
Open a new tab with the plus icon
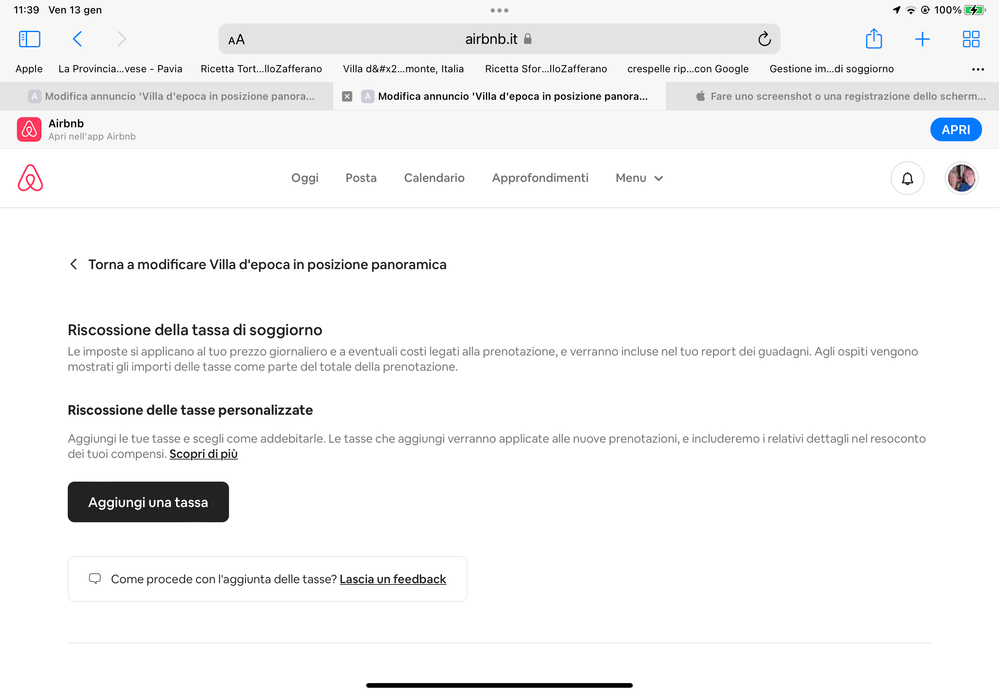click(922, 40)
